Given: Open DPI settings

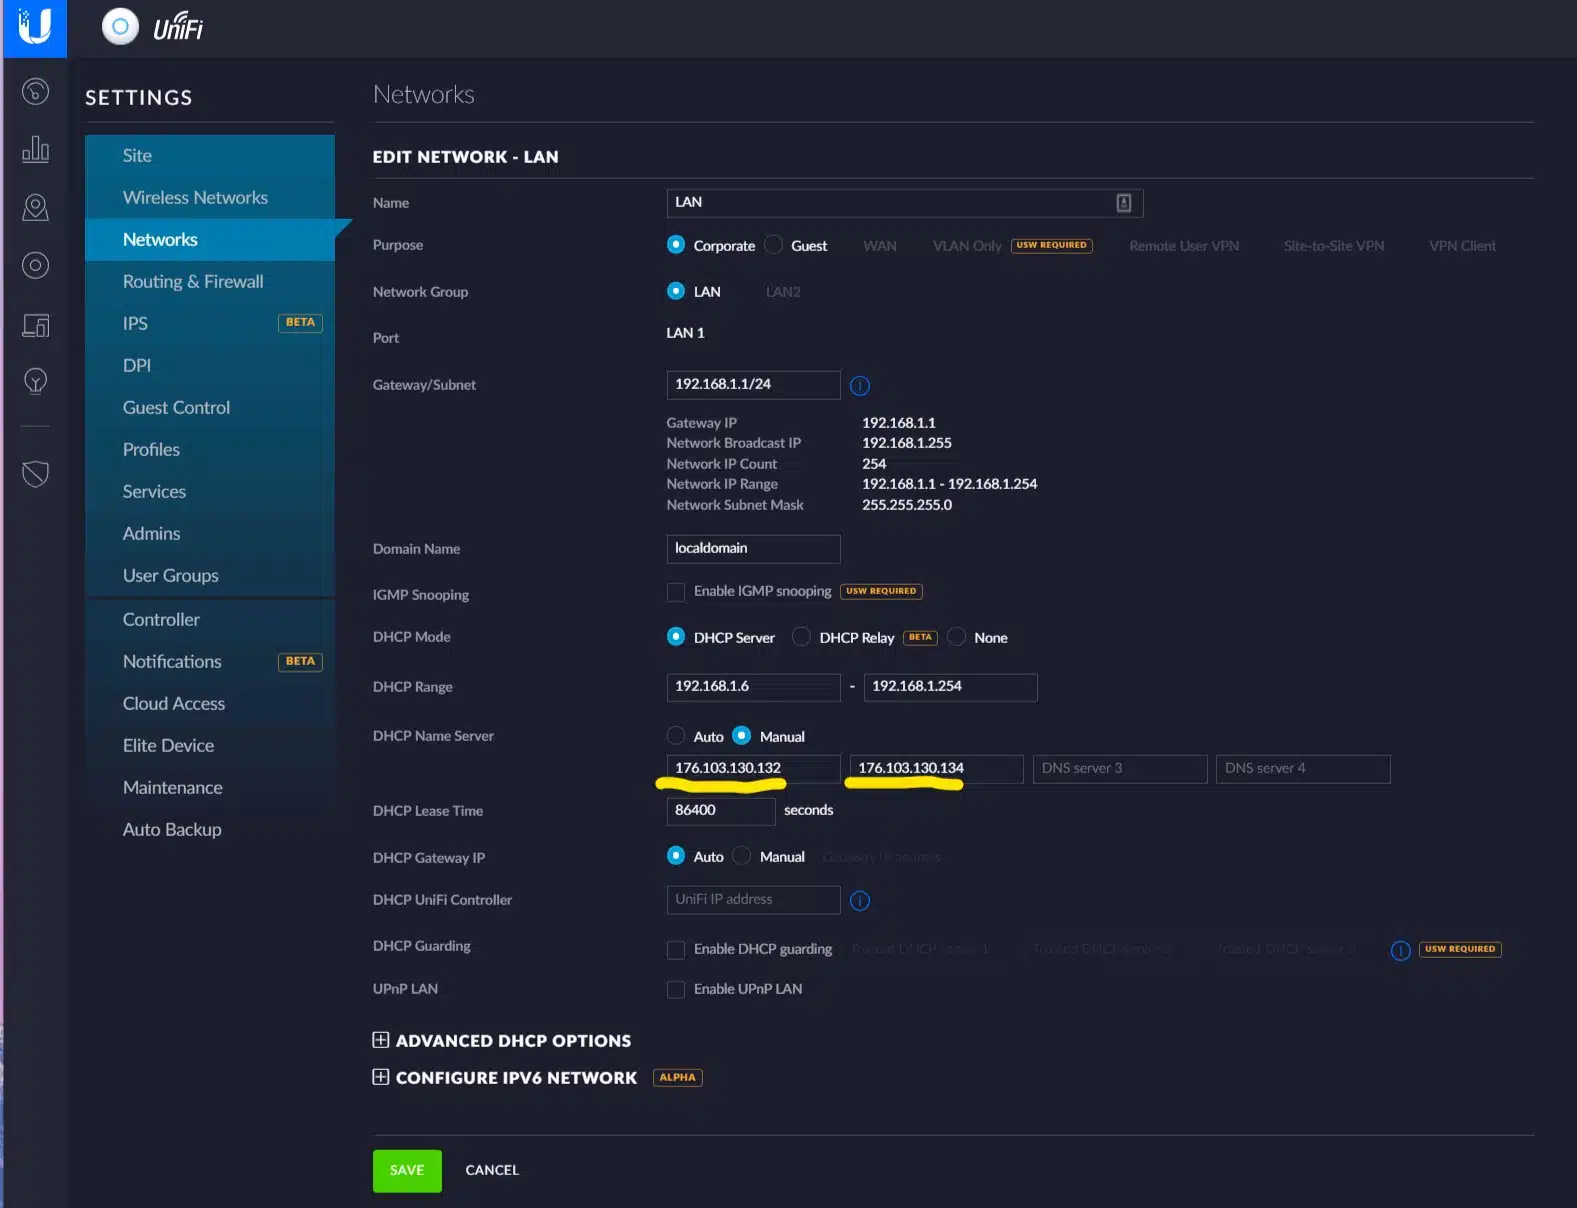Looking at the screenshot, I should (210, 366).
